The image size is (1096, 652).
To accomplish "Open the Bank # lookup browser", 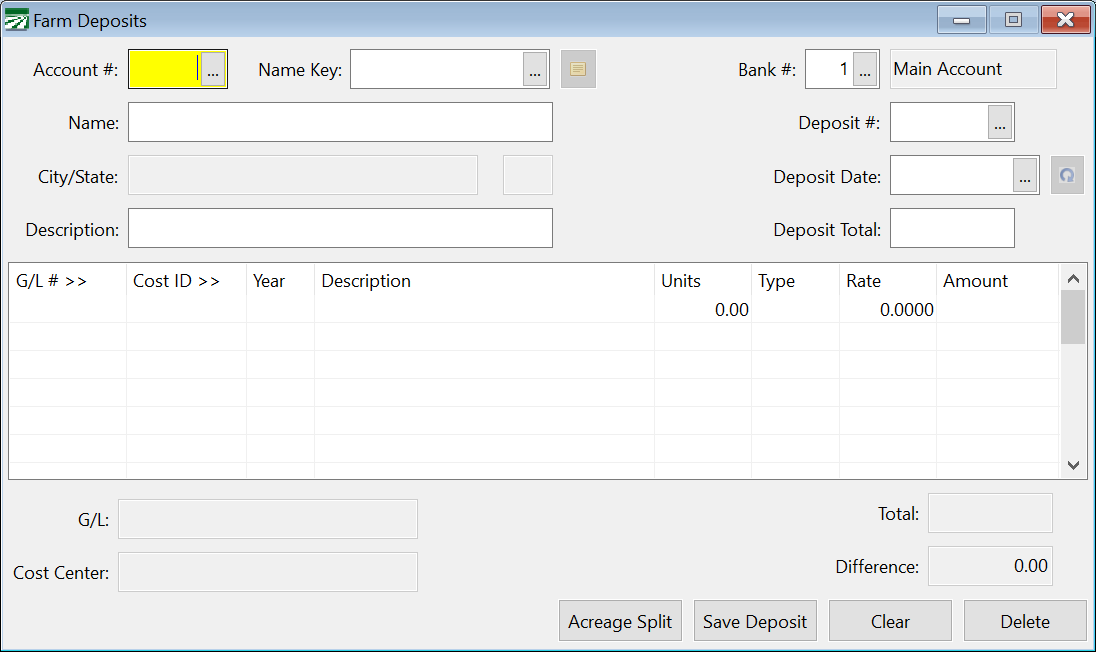I will 864,68.
